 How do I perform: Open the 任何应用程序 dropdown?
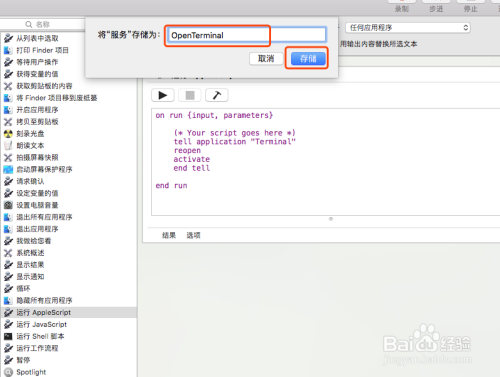coord(408,27)
